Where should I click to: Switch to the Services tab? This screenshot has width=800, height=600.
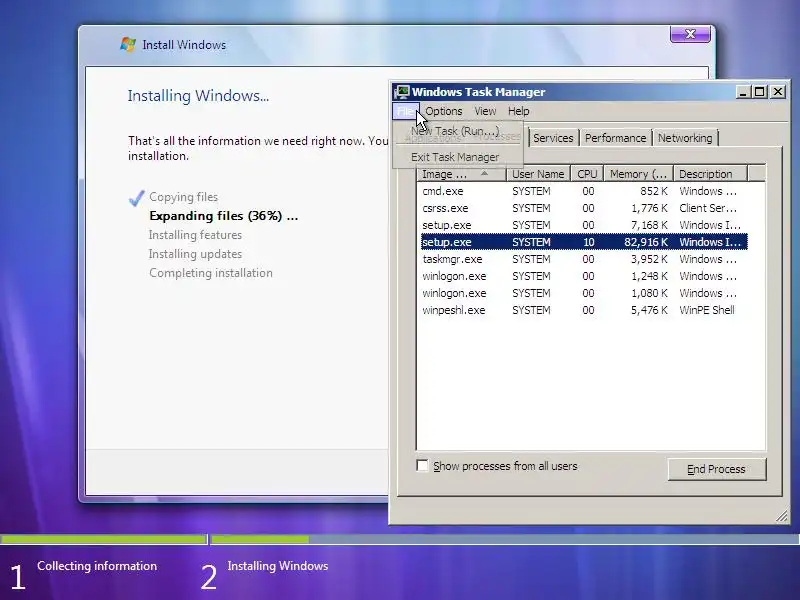tap(553, 138)
